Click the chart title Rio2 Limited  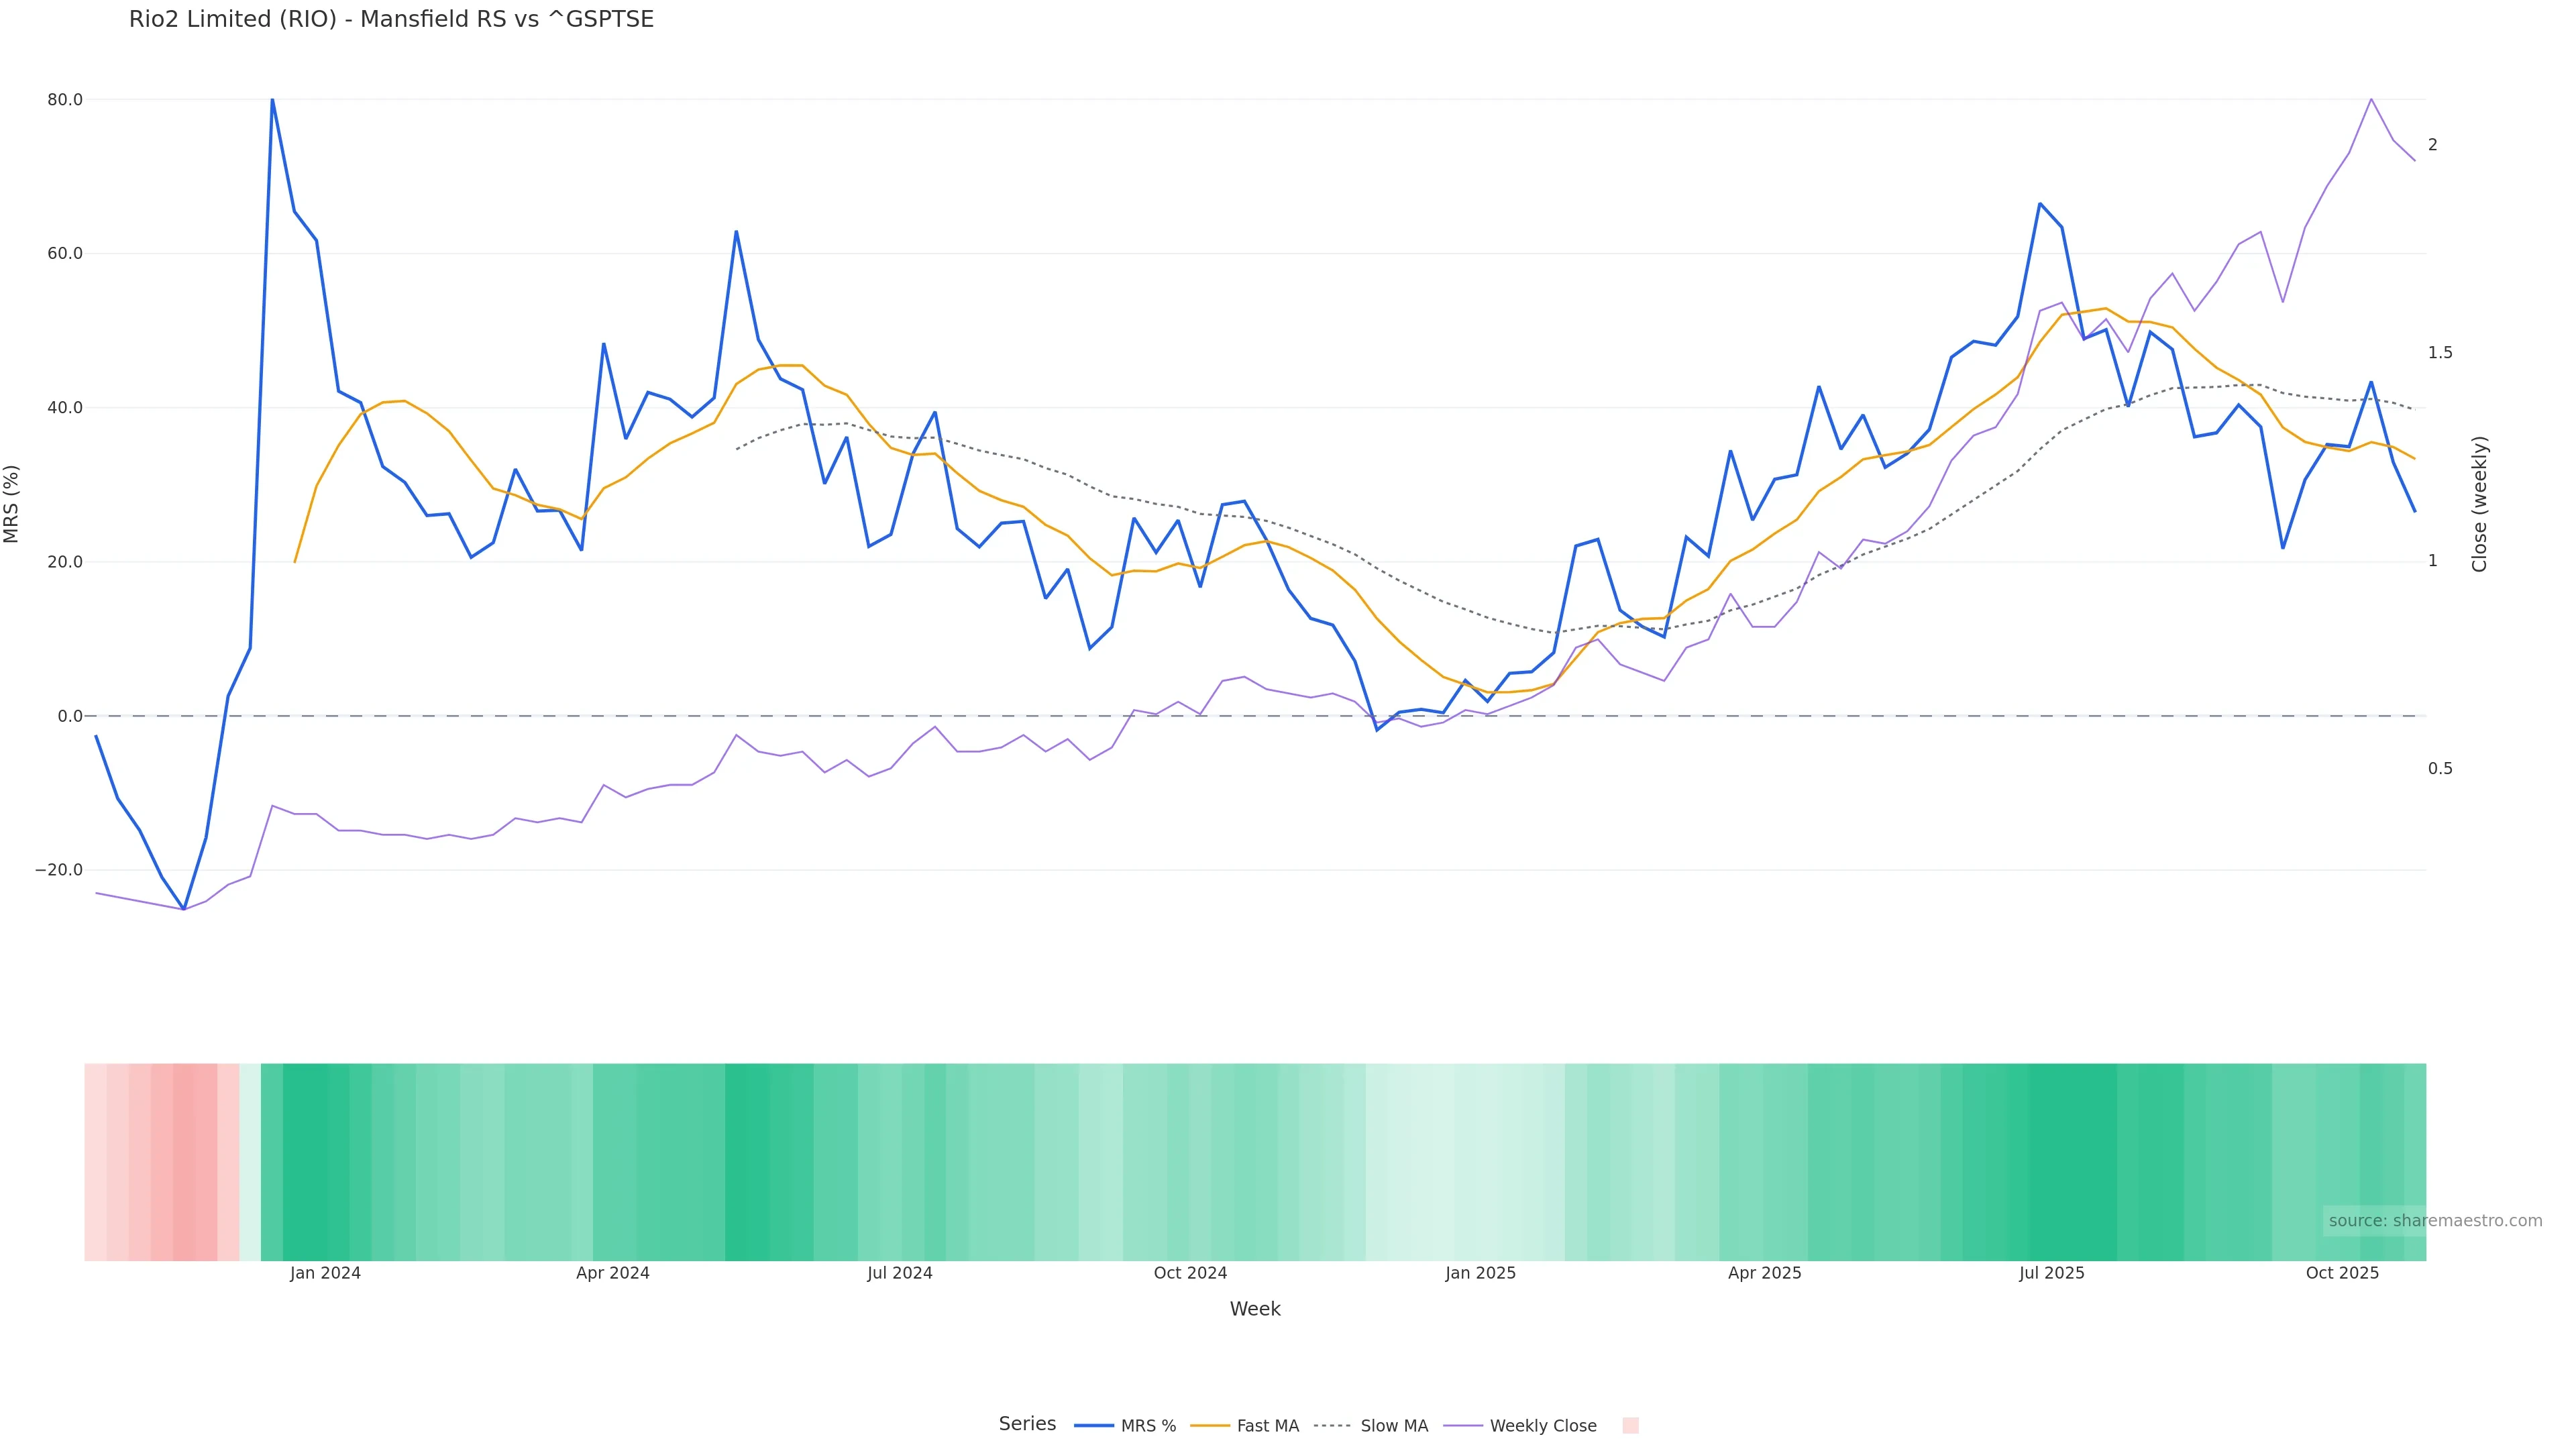[391, 20]
